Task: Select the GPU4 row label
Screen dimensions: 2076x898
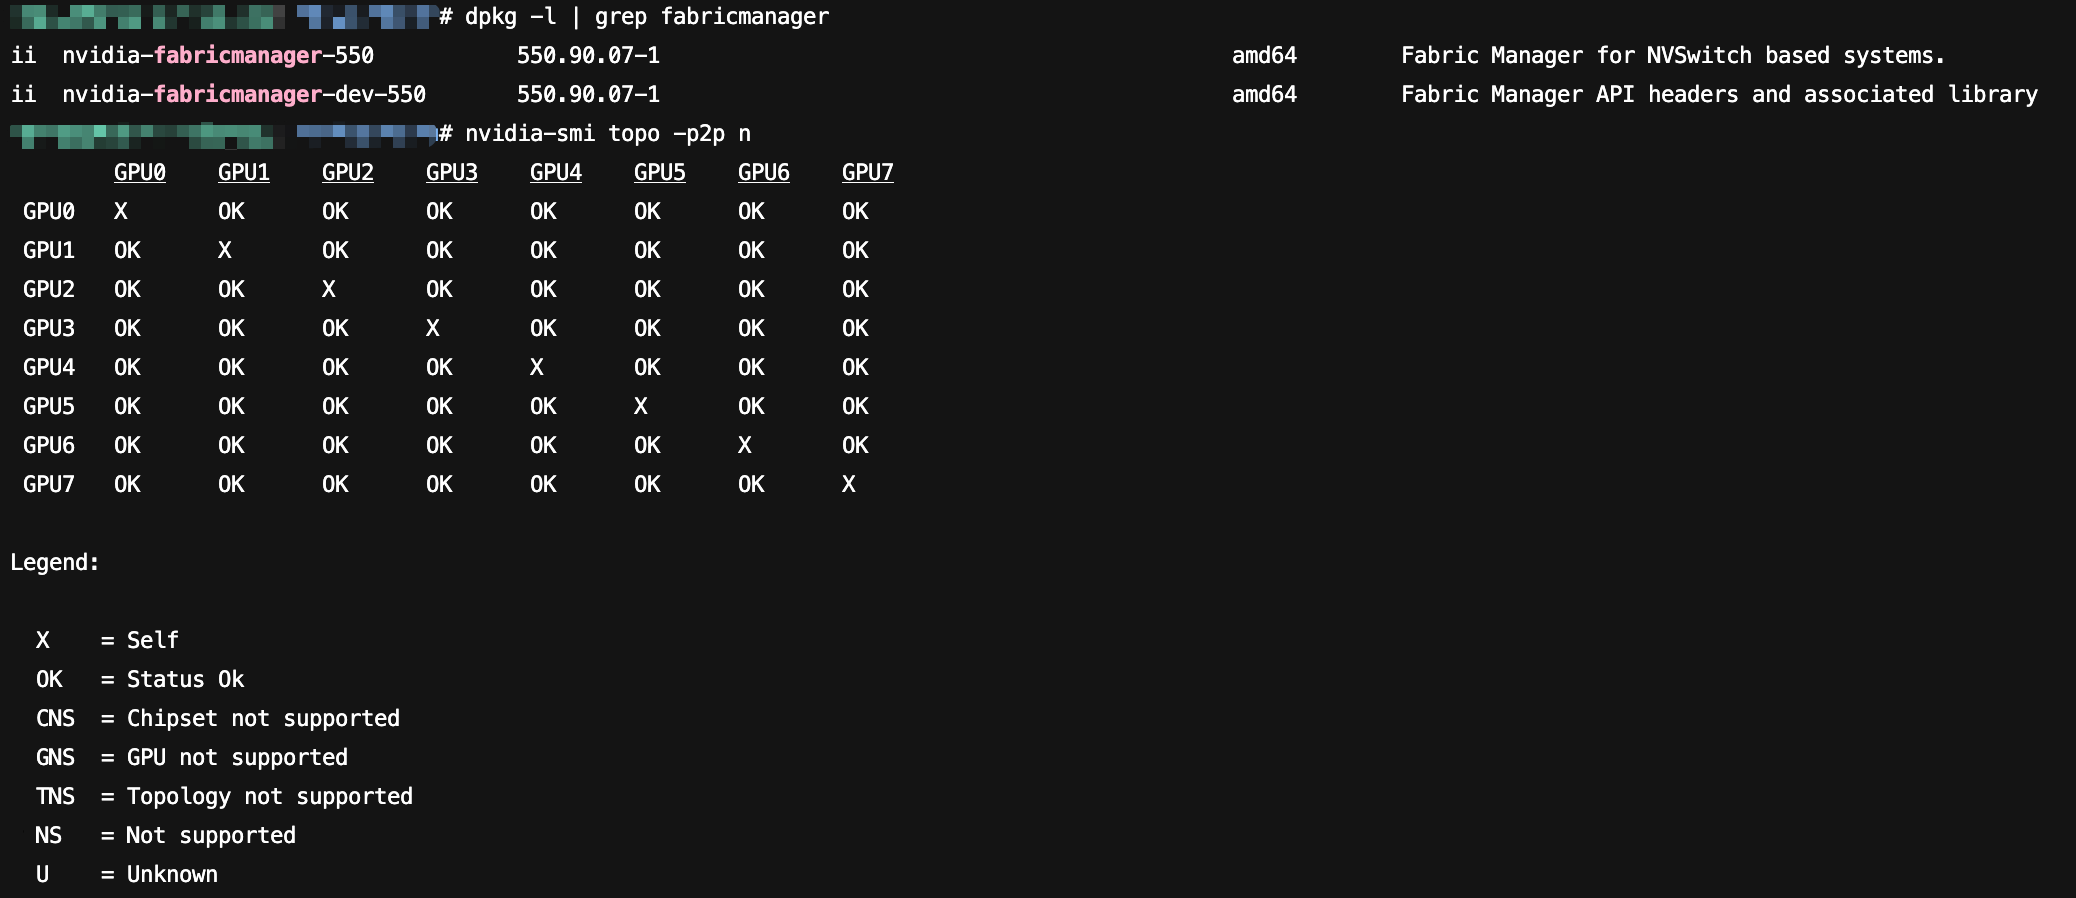Action: pyautogui.click(x=48, y=368)
